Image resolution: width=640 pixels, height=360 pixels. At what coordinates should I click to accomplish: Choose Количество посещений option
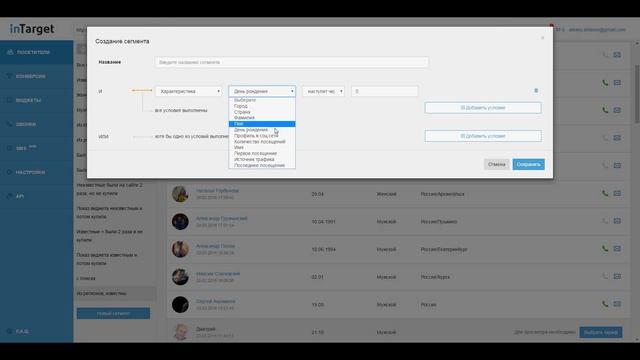coord(262,142)
